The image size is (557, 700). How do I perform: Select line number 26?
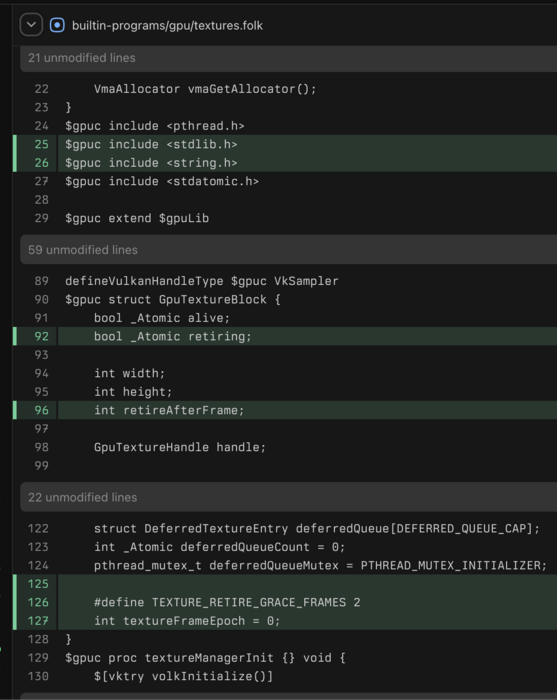tap(42, 163)
